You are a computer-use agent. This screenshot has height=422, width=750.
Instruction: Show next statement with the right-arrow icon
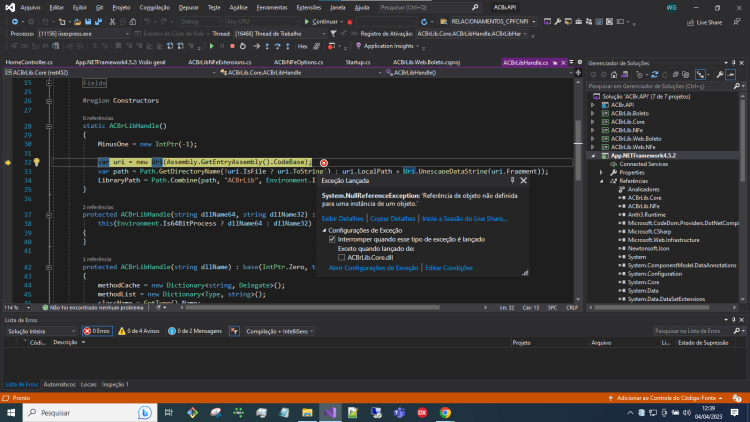coord(256,46)
